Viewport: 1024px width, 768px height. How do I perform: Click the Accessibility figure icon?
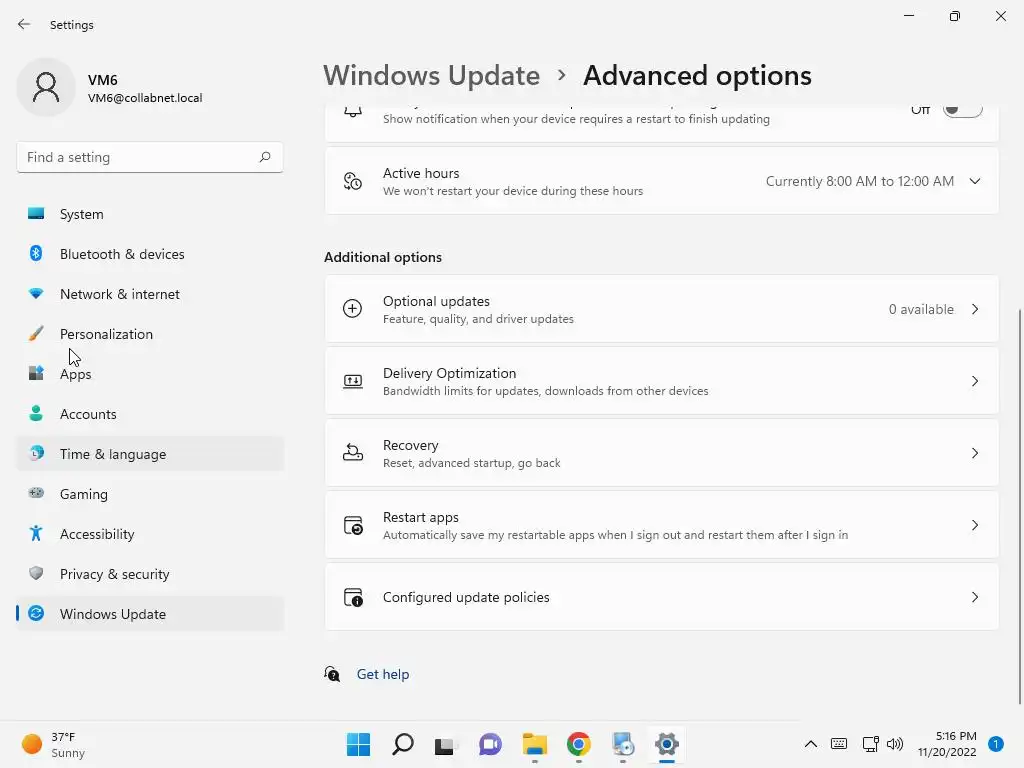click(36, 534)
